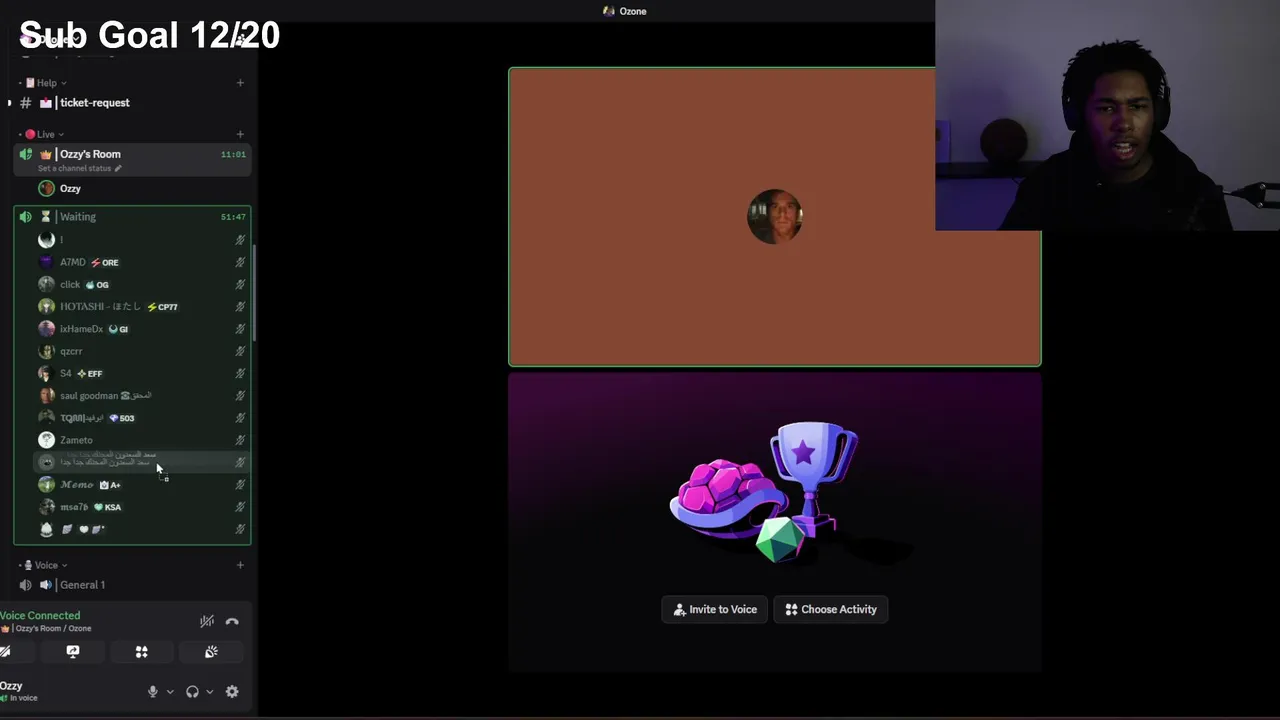Start an activity from the voice panel icon
The height and width of the screenshot is (720, 1280).
(142, 651)
